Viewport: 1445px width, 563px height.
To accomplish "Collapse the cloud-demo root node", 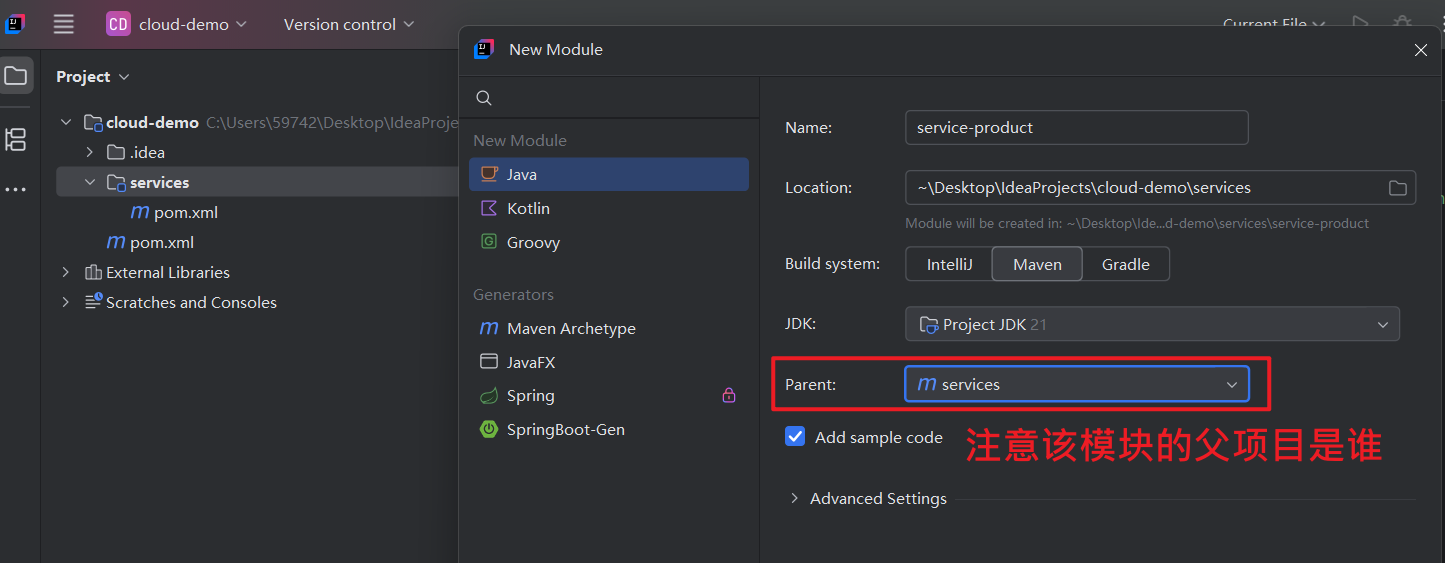I will 66,122.
